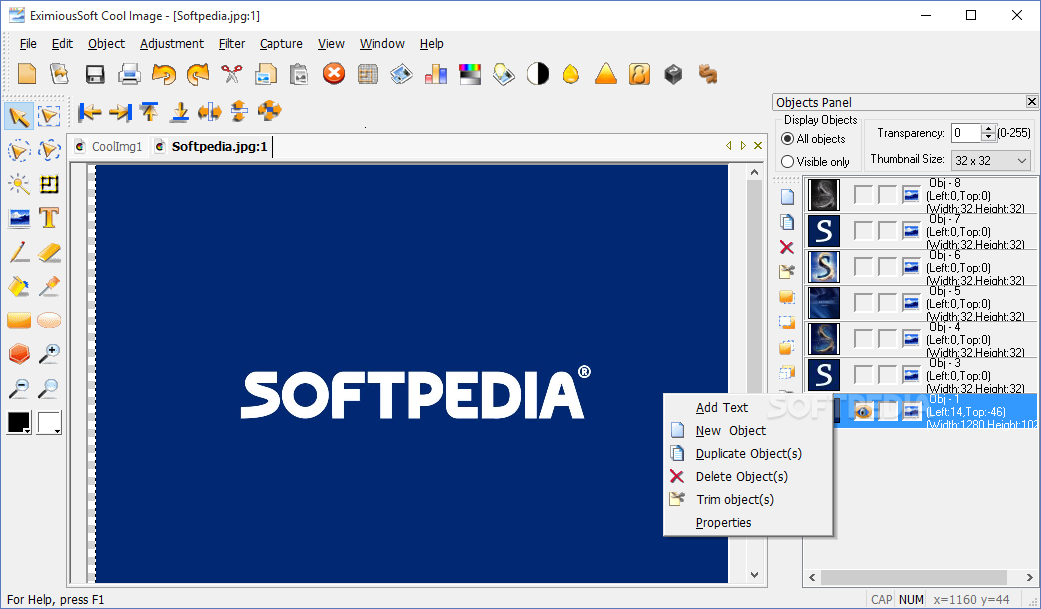Select the Text 'T' tool
Screen dimensions: 1041x609
pos(49,218)
